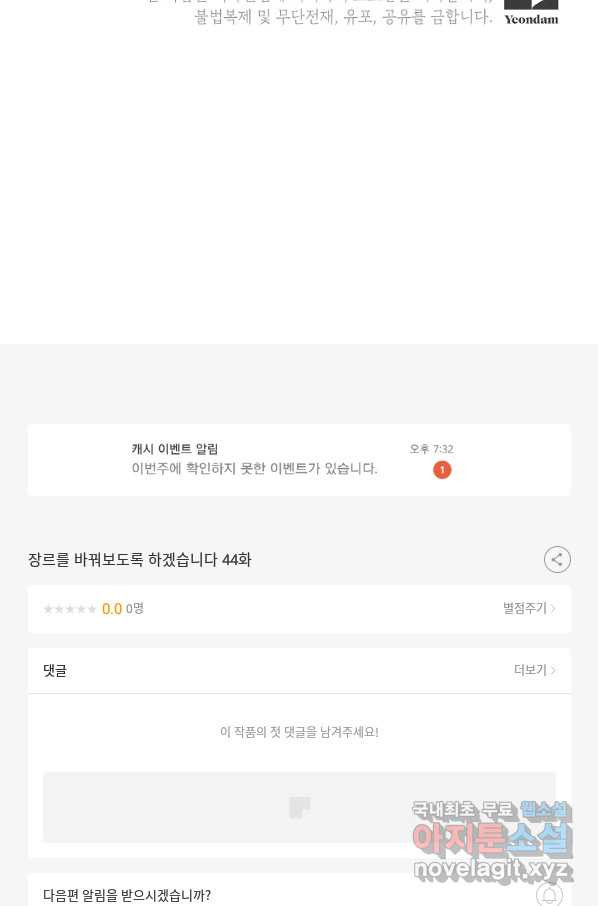Click the Yeondam publisher logo

531,13
